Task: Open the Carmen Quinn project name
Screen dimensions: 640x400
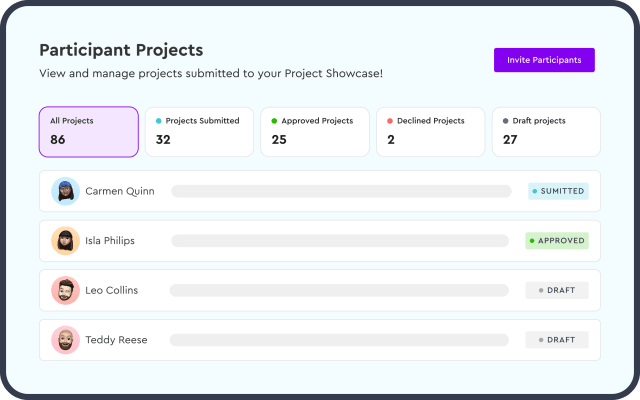Action: coord(120,191)
